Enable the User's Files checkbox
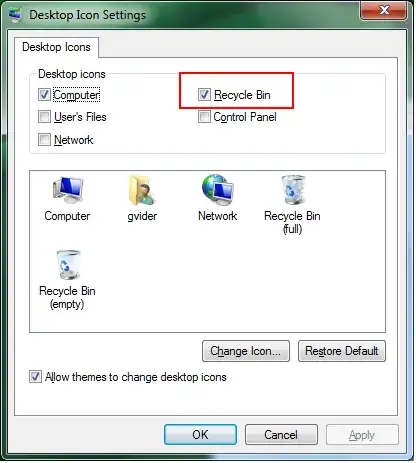 click(44, 117)
